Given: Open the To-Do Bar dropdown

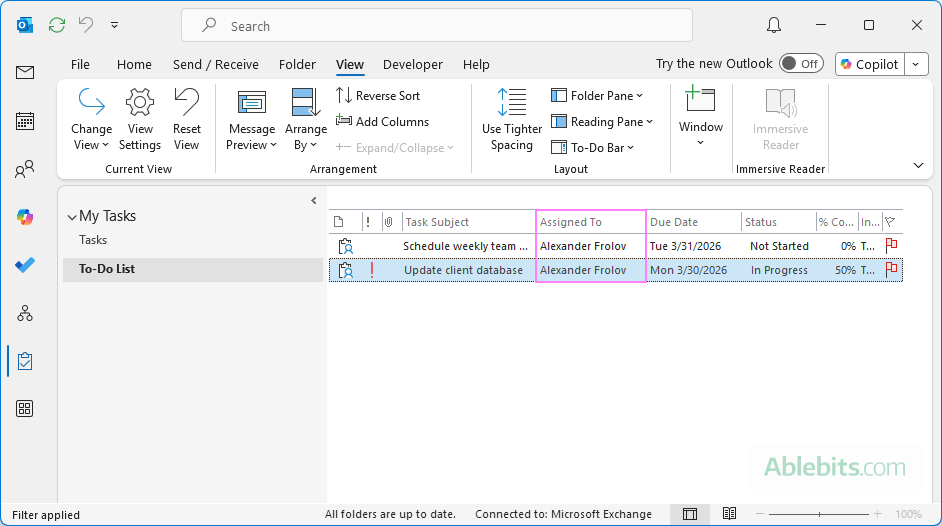Looking at the screenshot, I should click(593, 148).
